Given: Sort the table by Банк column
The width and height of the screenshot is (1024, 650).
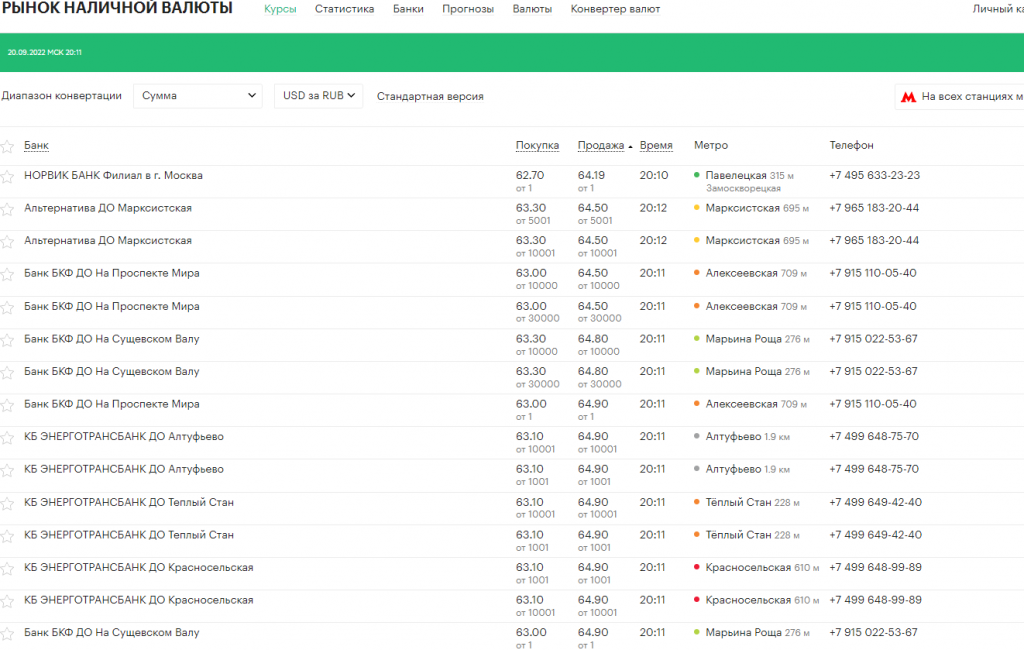Looking at the screenshot, I should (37, 145).
